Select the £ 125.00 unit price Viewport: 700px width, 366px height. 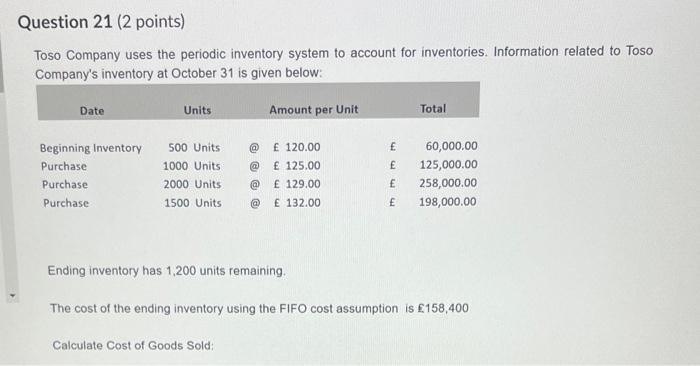point(297,166)
